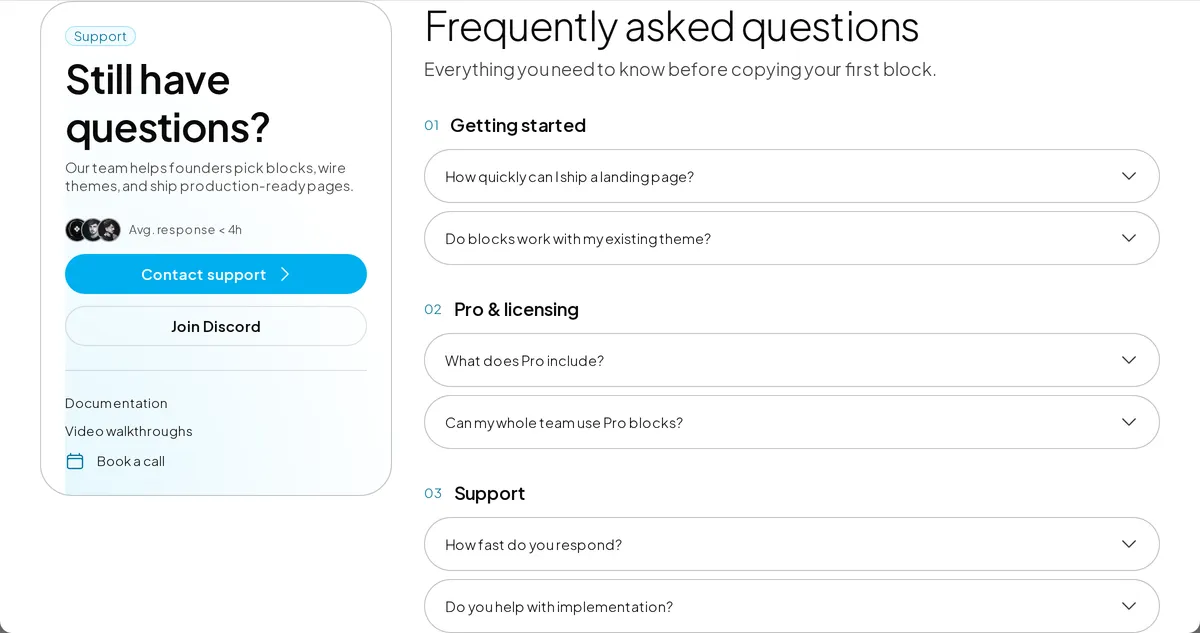Click the Contact support button
1200x633 pixels.
(x=216, y=274)
